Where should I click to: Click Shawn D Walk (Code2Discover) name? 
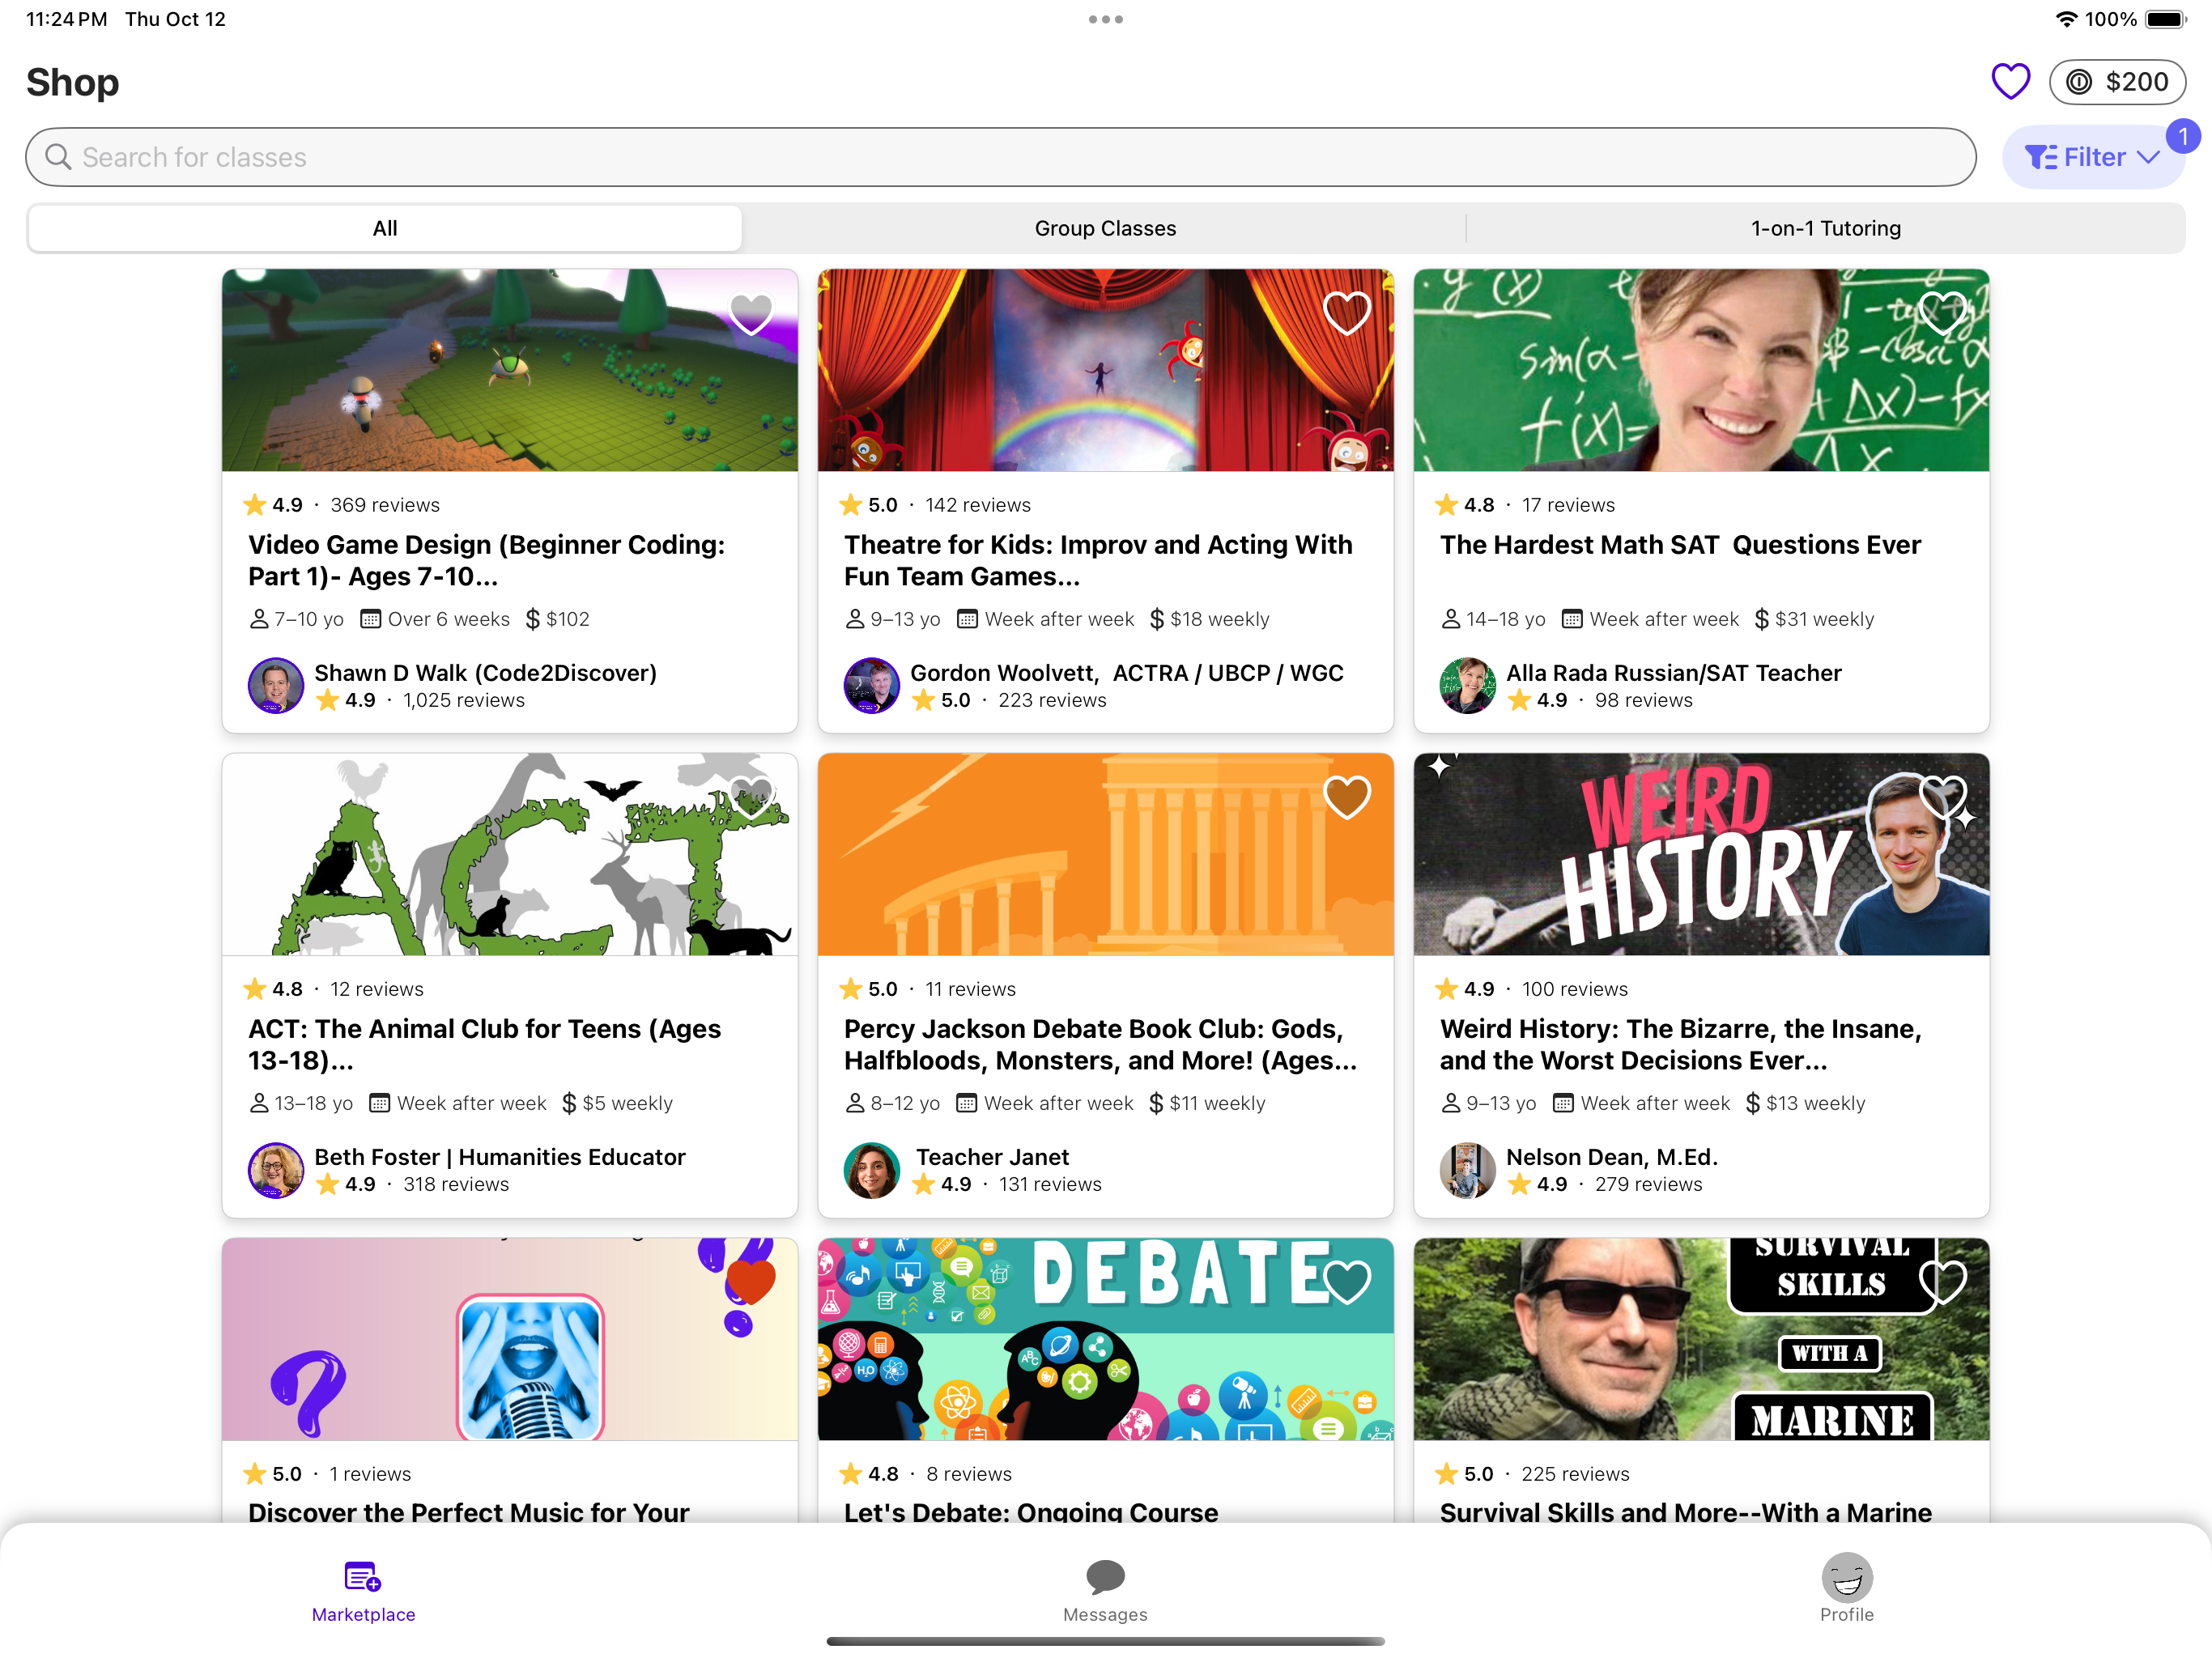tap(485, 673)
